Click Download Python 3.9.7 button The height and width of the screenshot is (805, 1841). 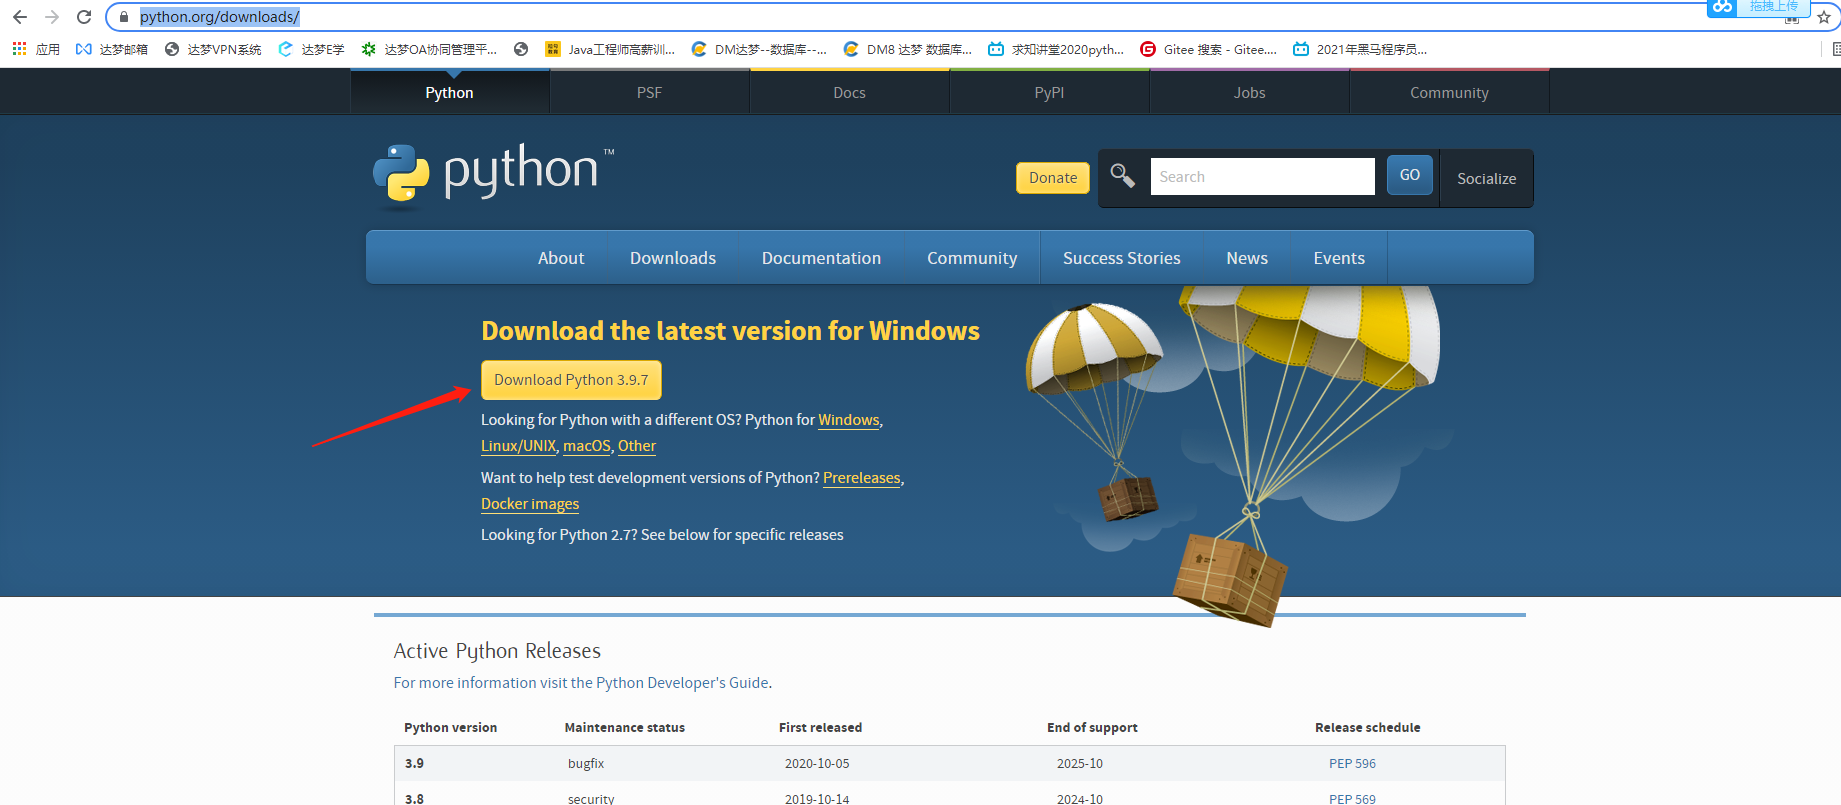(x=571, y=380)
